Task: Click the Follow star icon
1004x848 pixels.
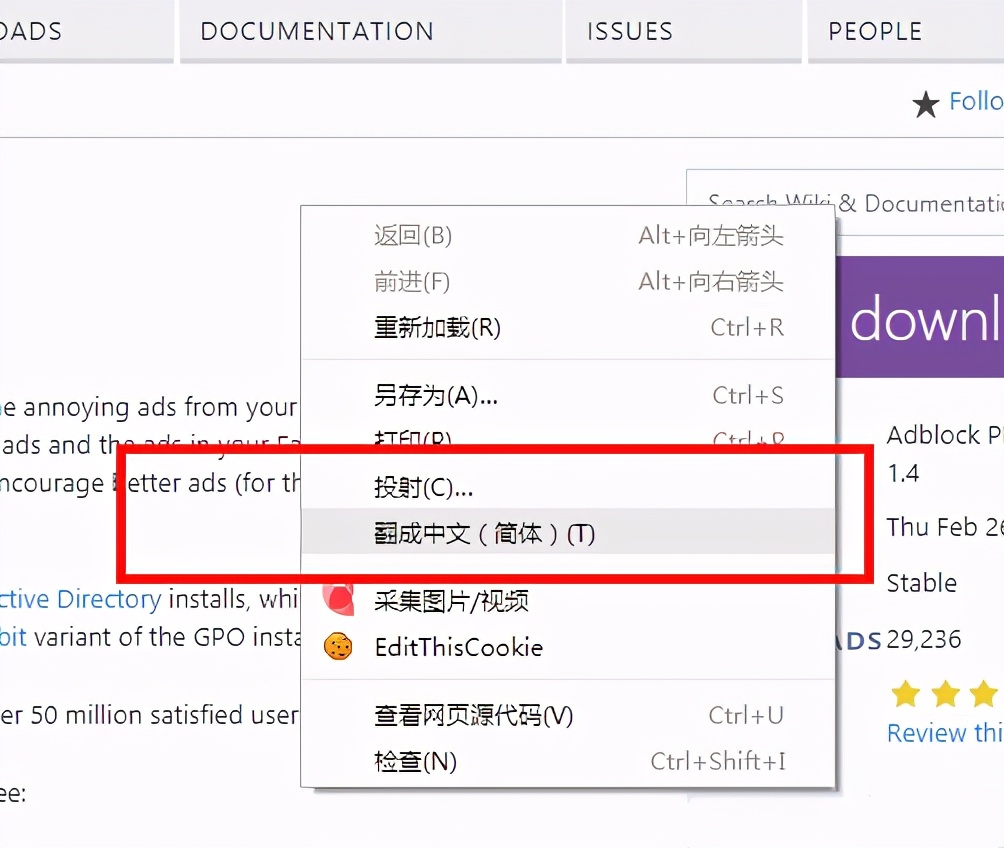Action: [925, 103]
